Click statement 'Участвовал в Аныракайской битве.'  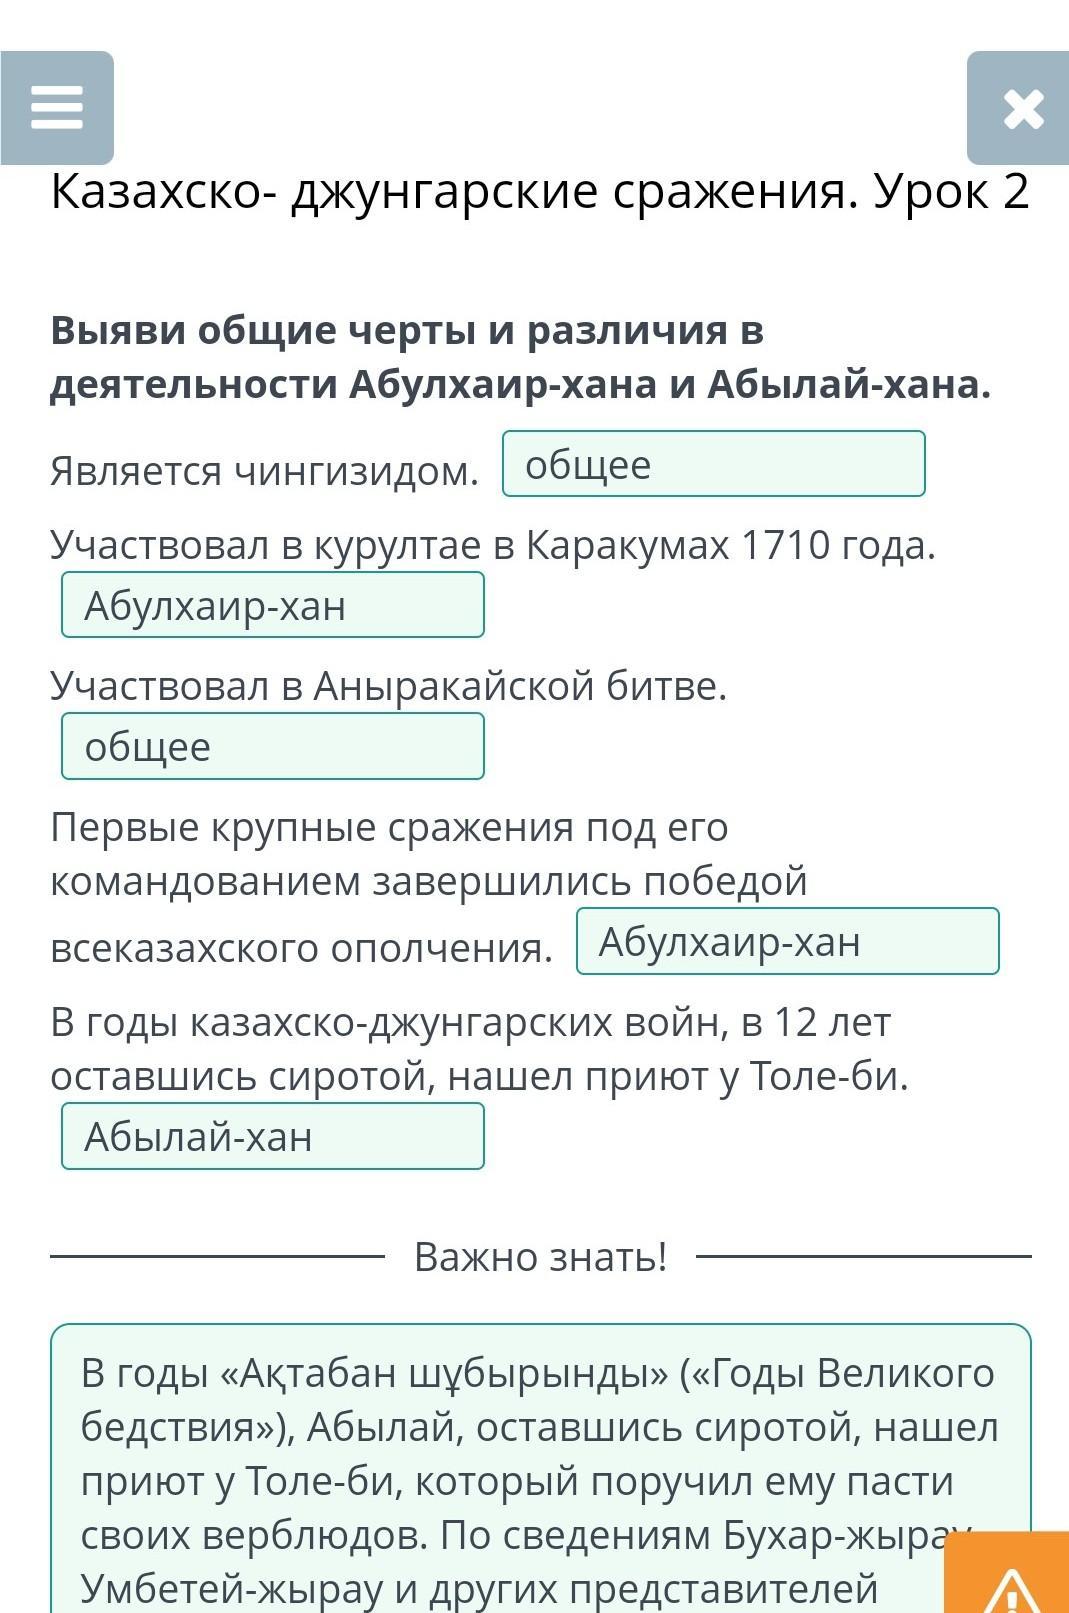389,686
